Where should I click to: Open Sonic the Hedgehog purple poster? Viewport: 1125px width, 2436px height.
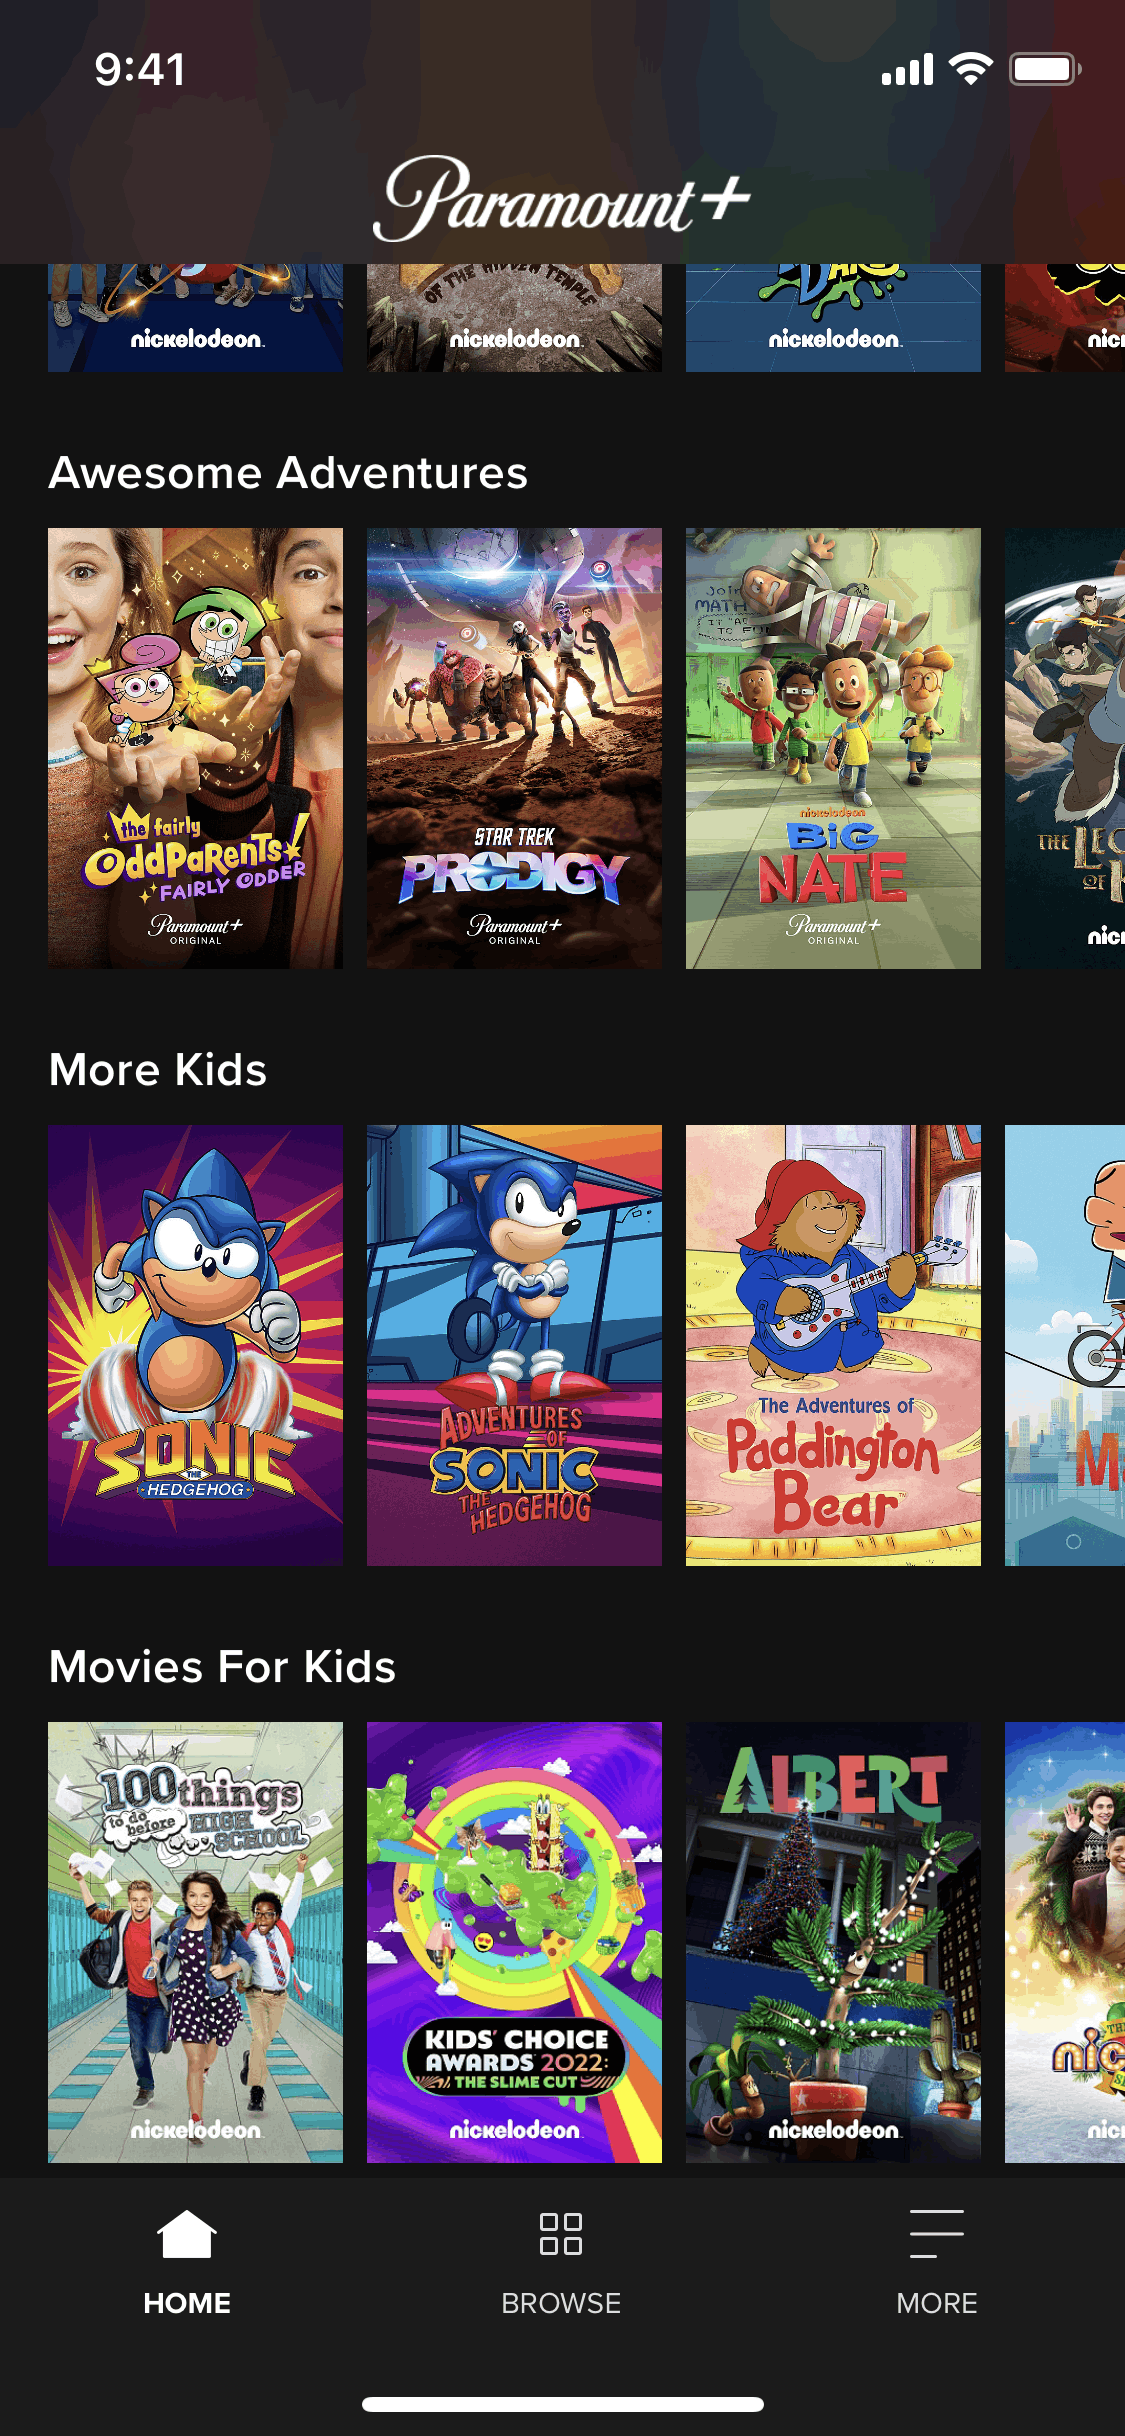coord(195,1345)
